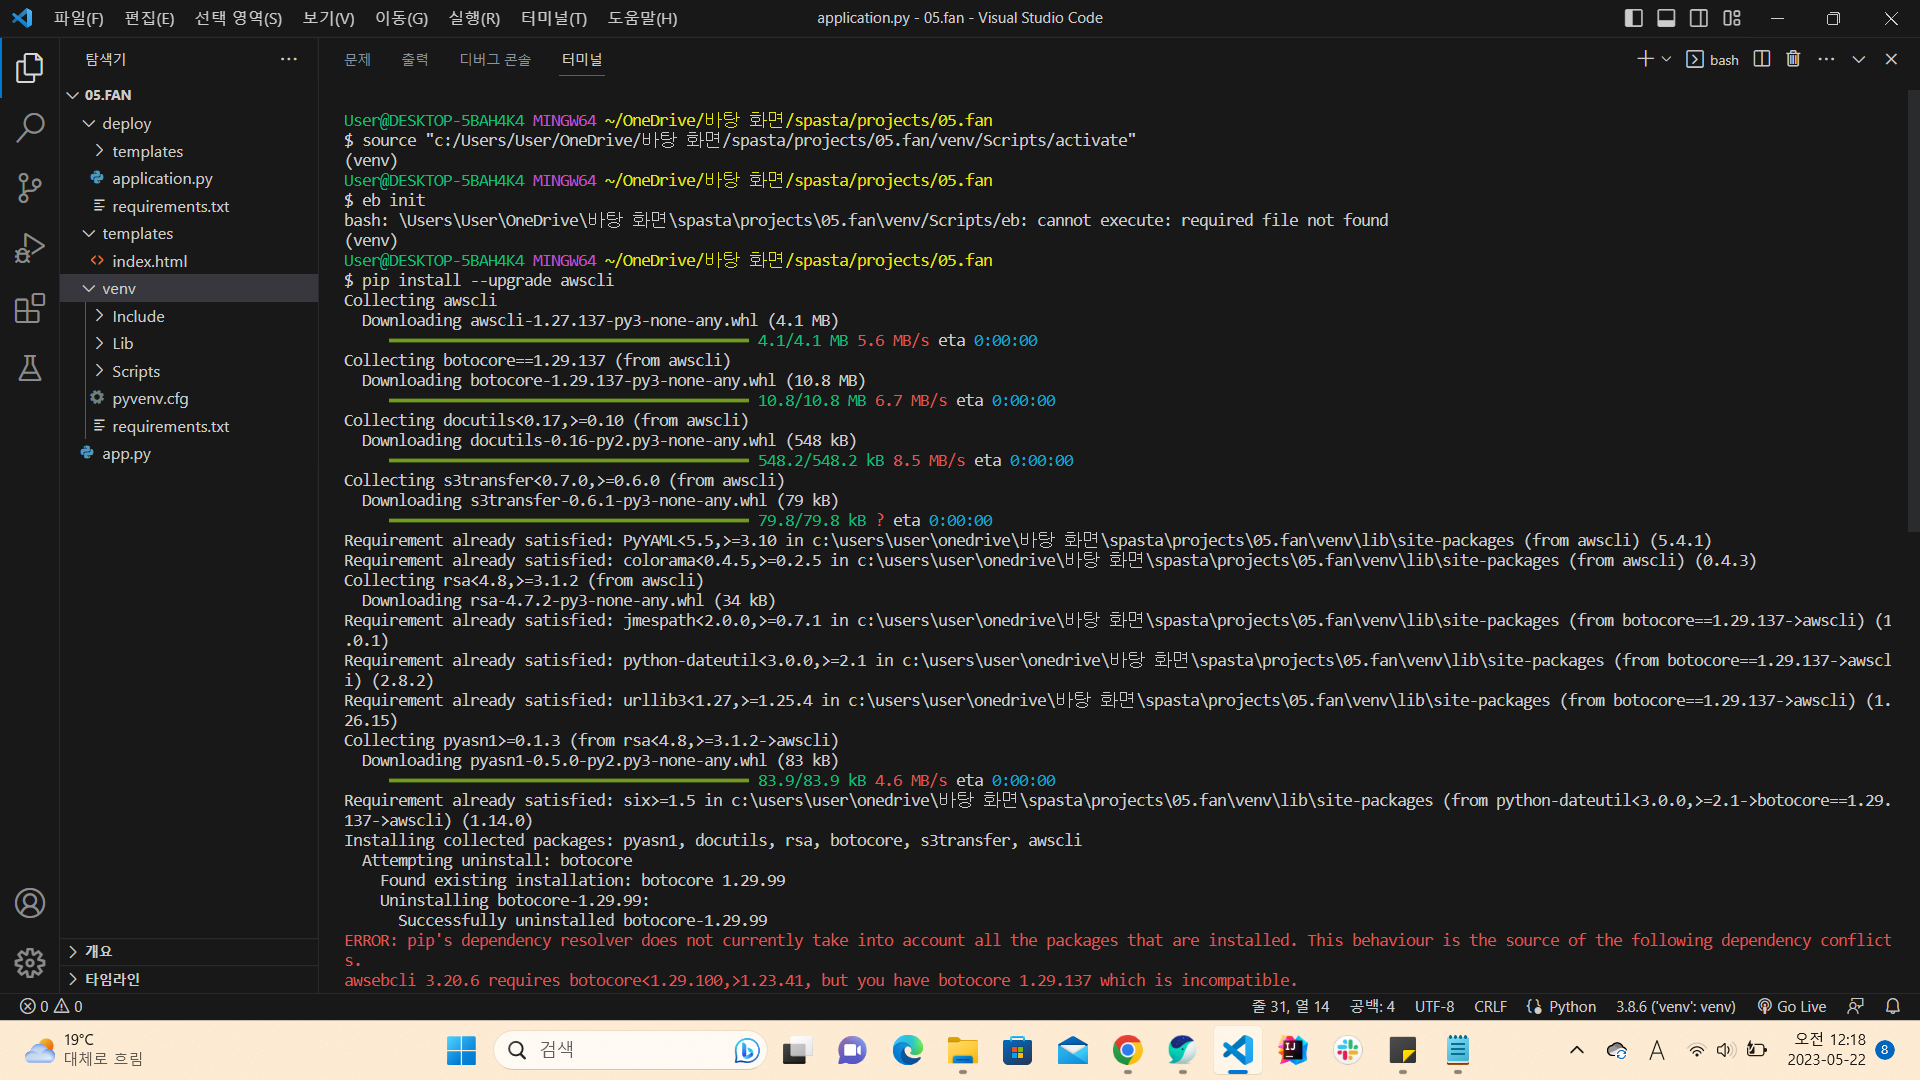The image size is (1920, 1080).
Task: Start Go Live server
Action: pos(1792,1007)
